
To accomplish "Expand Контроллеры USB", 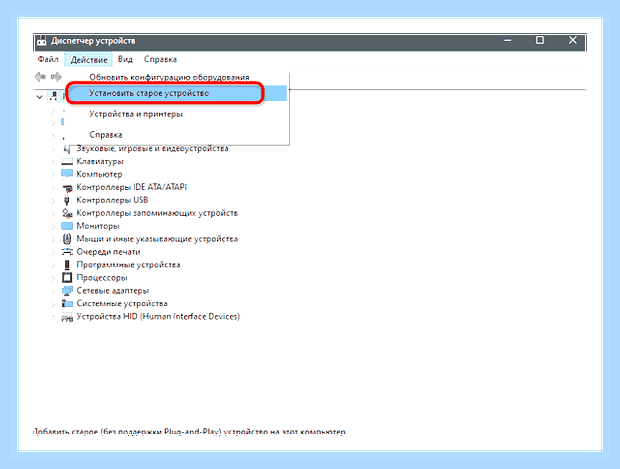I will pyautogui.click(x=53, y=200).
